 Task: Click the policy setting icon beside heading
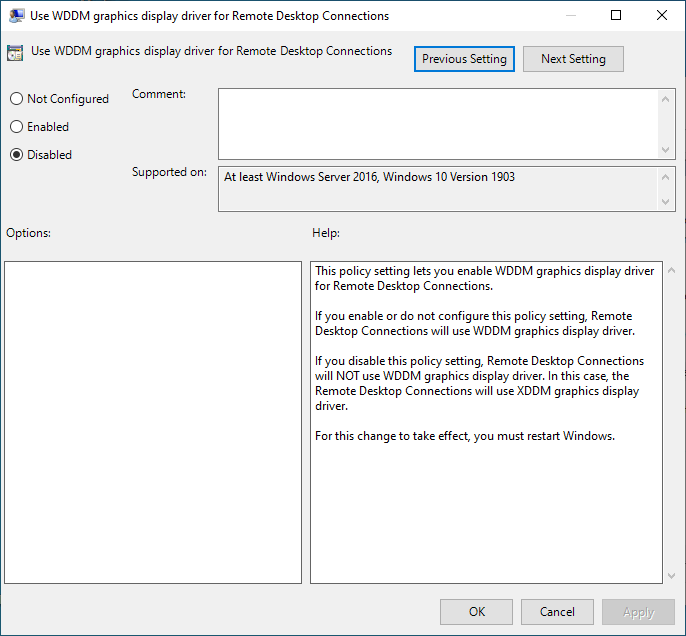point(15,53)
